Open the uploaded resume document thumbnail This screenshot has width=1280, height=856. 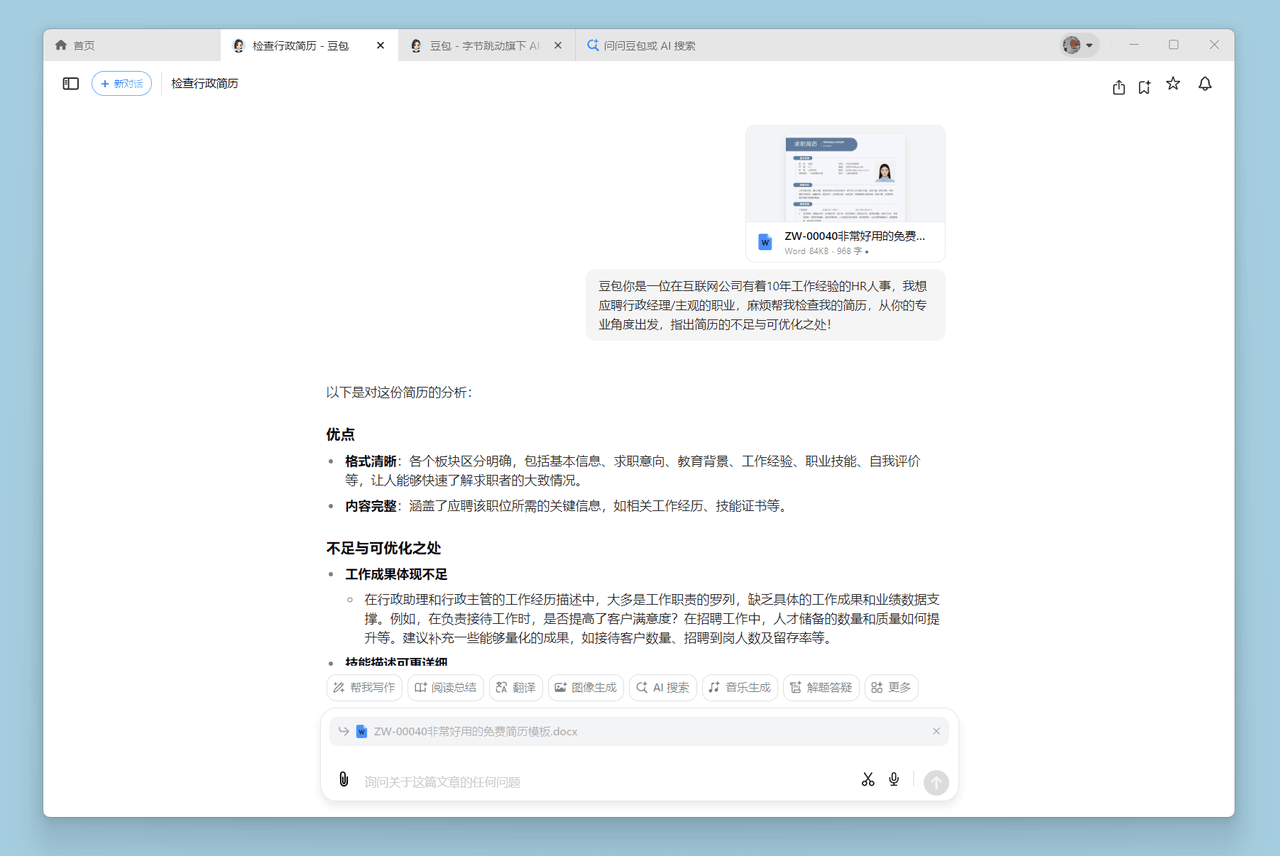pos(845,177)
